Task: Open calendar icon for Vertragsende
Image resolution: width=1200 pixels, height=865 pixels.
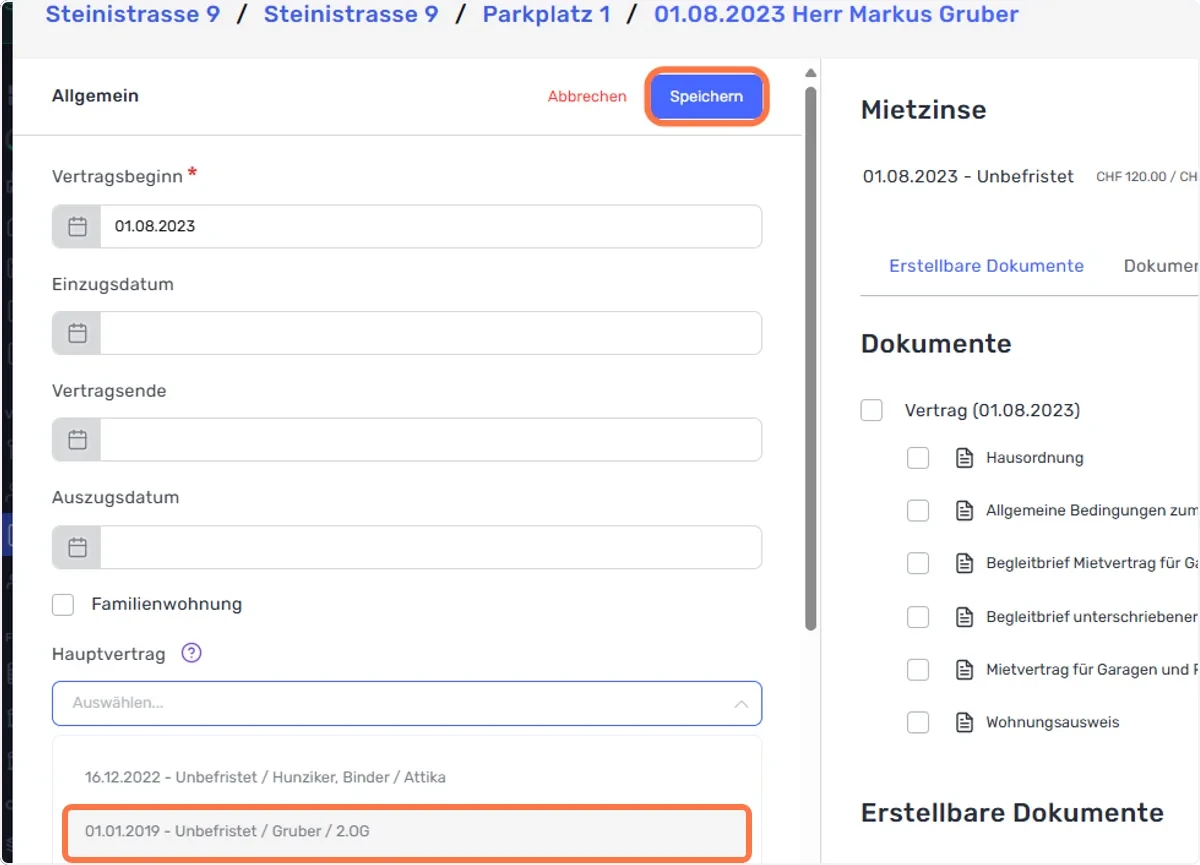Action: [77, 440]
